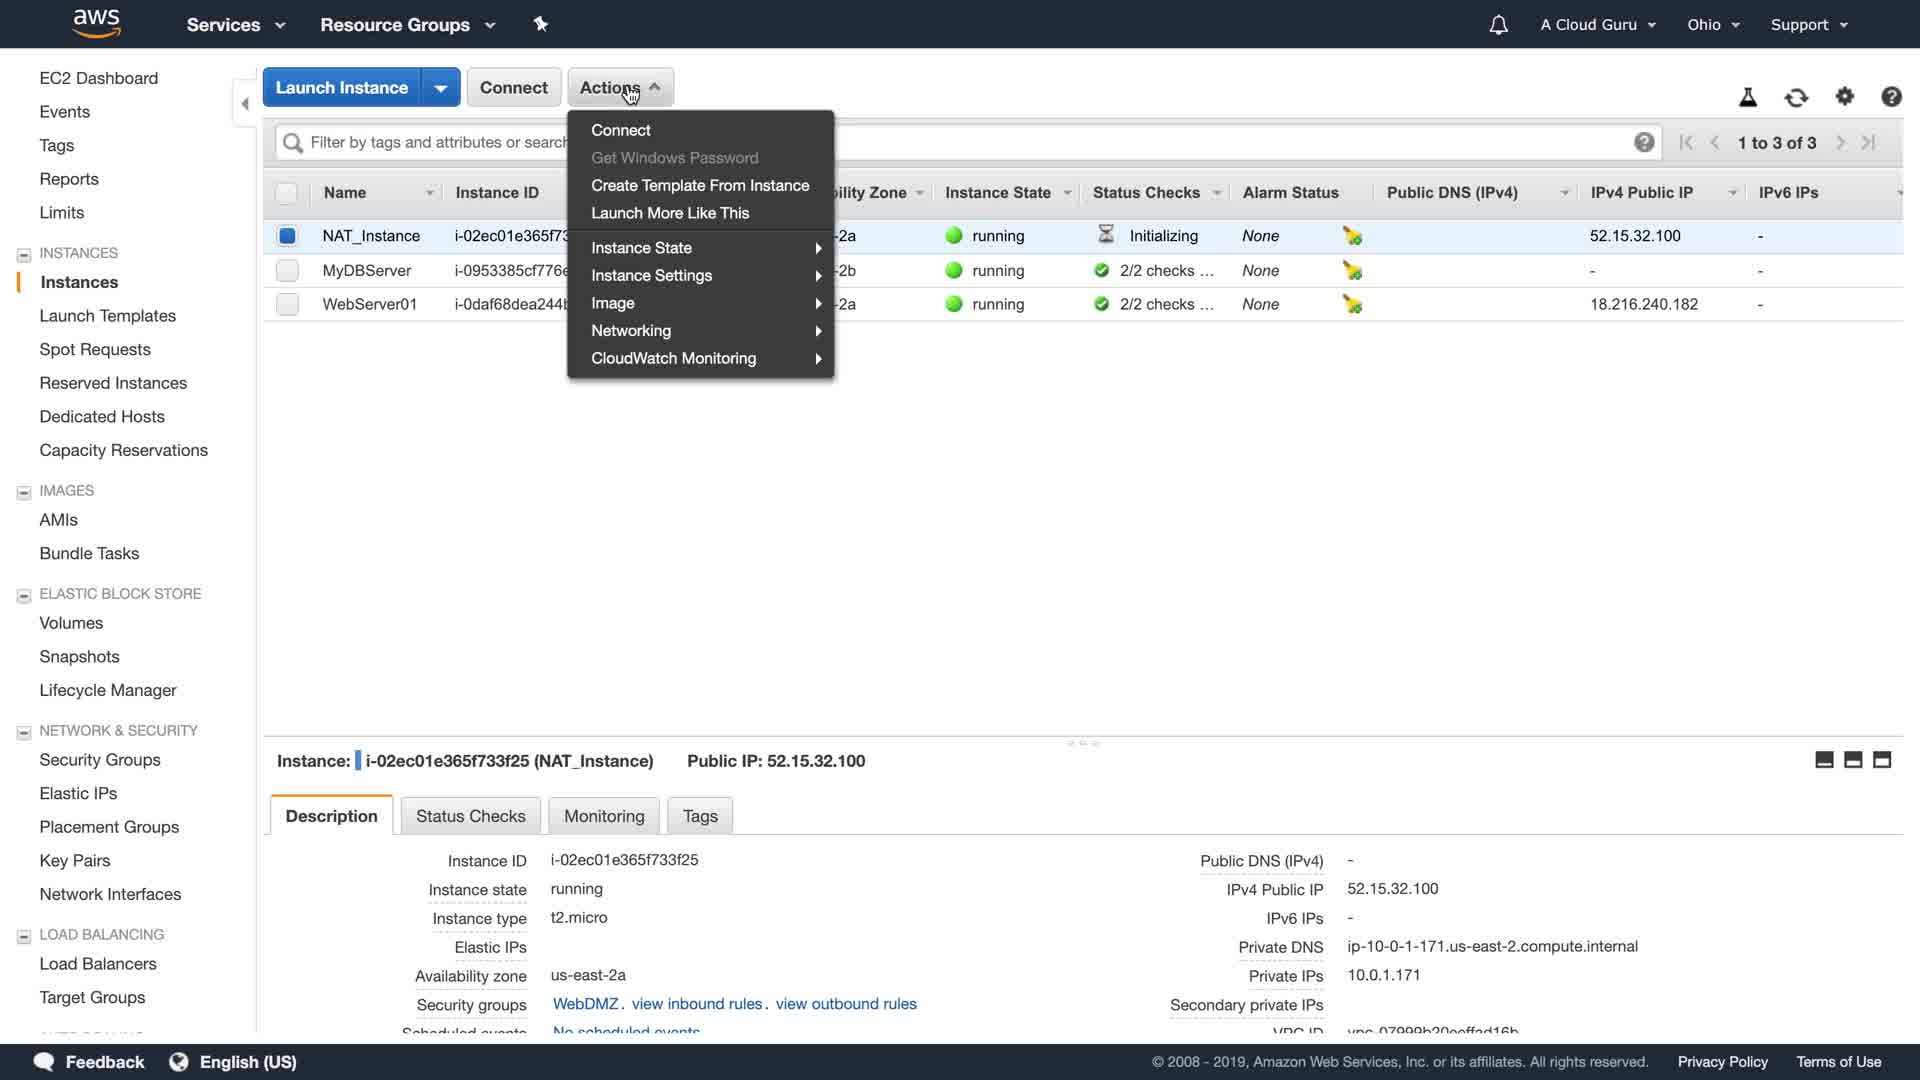This screenshot has width=1920, height=1080.
Task: Click the notifications bell icon
Action: click(x=1498, y=25)
